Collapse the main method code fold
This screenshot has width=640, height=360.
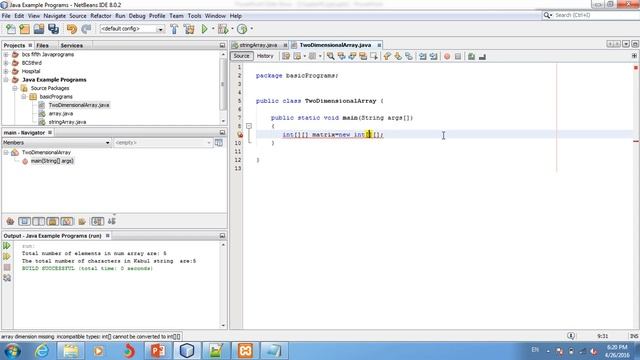249,126
